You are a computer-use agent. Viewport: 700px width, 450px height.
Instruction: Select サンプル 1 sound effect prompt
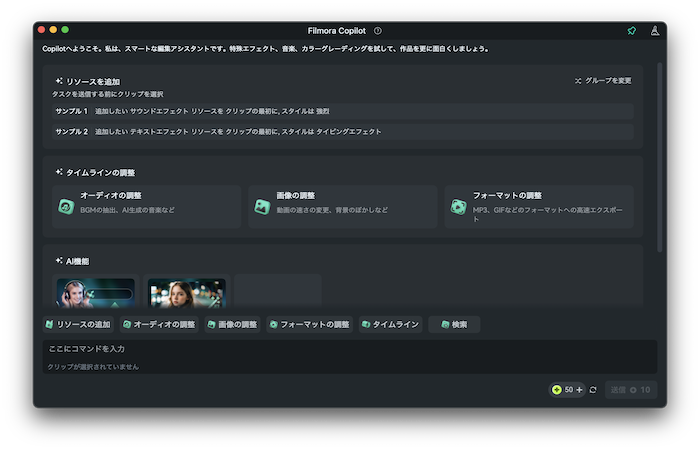pyautogui.click(x=342, y=111)
